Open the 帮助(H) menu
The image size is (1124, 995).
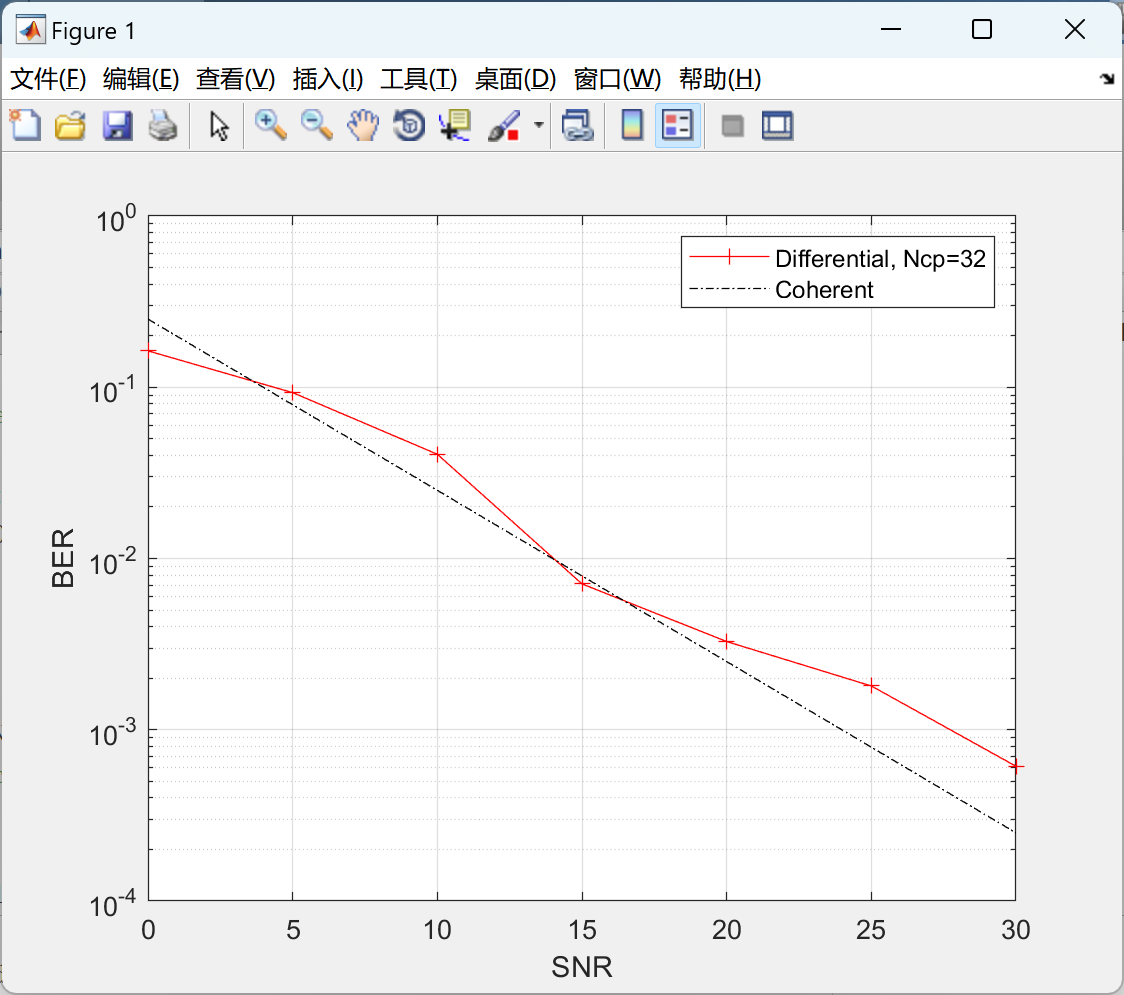pos(720,79)
